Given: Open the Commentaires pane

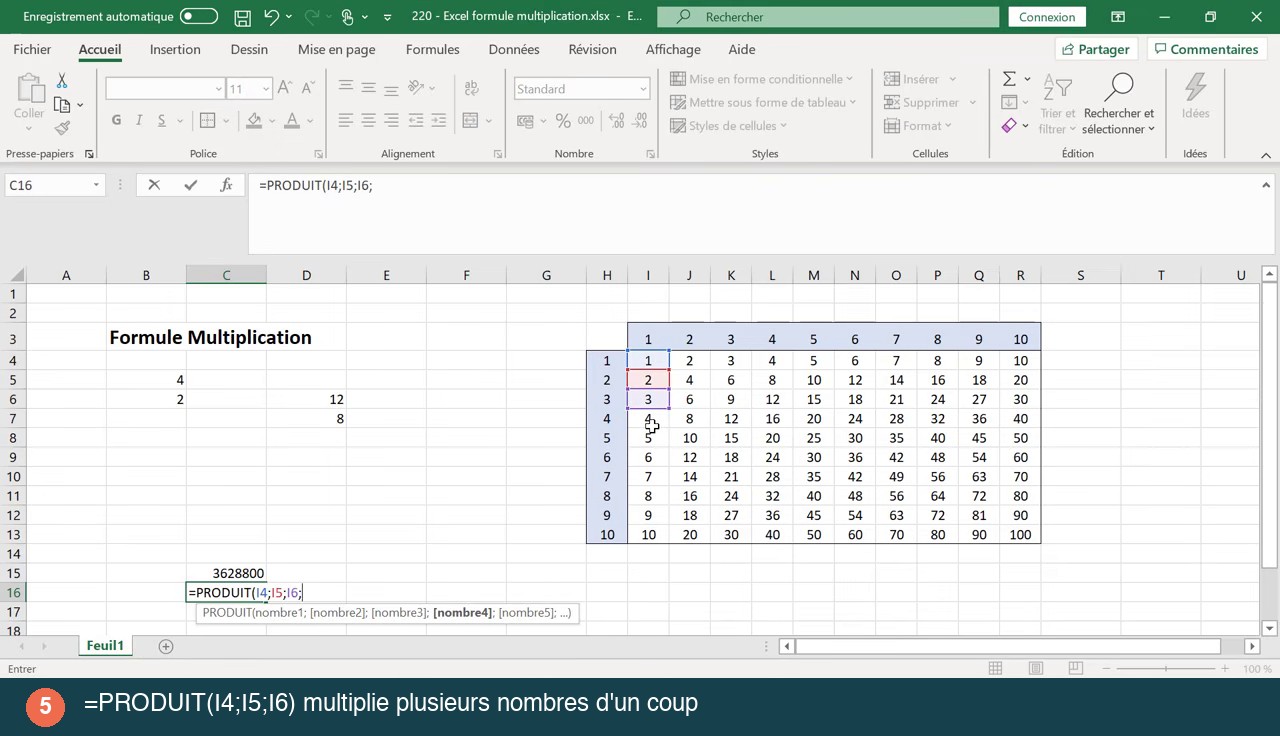Looking at the screenshot, I should (x=1205, y=49).
